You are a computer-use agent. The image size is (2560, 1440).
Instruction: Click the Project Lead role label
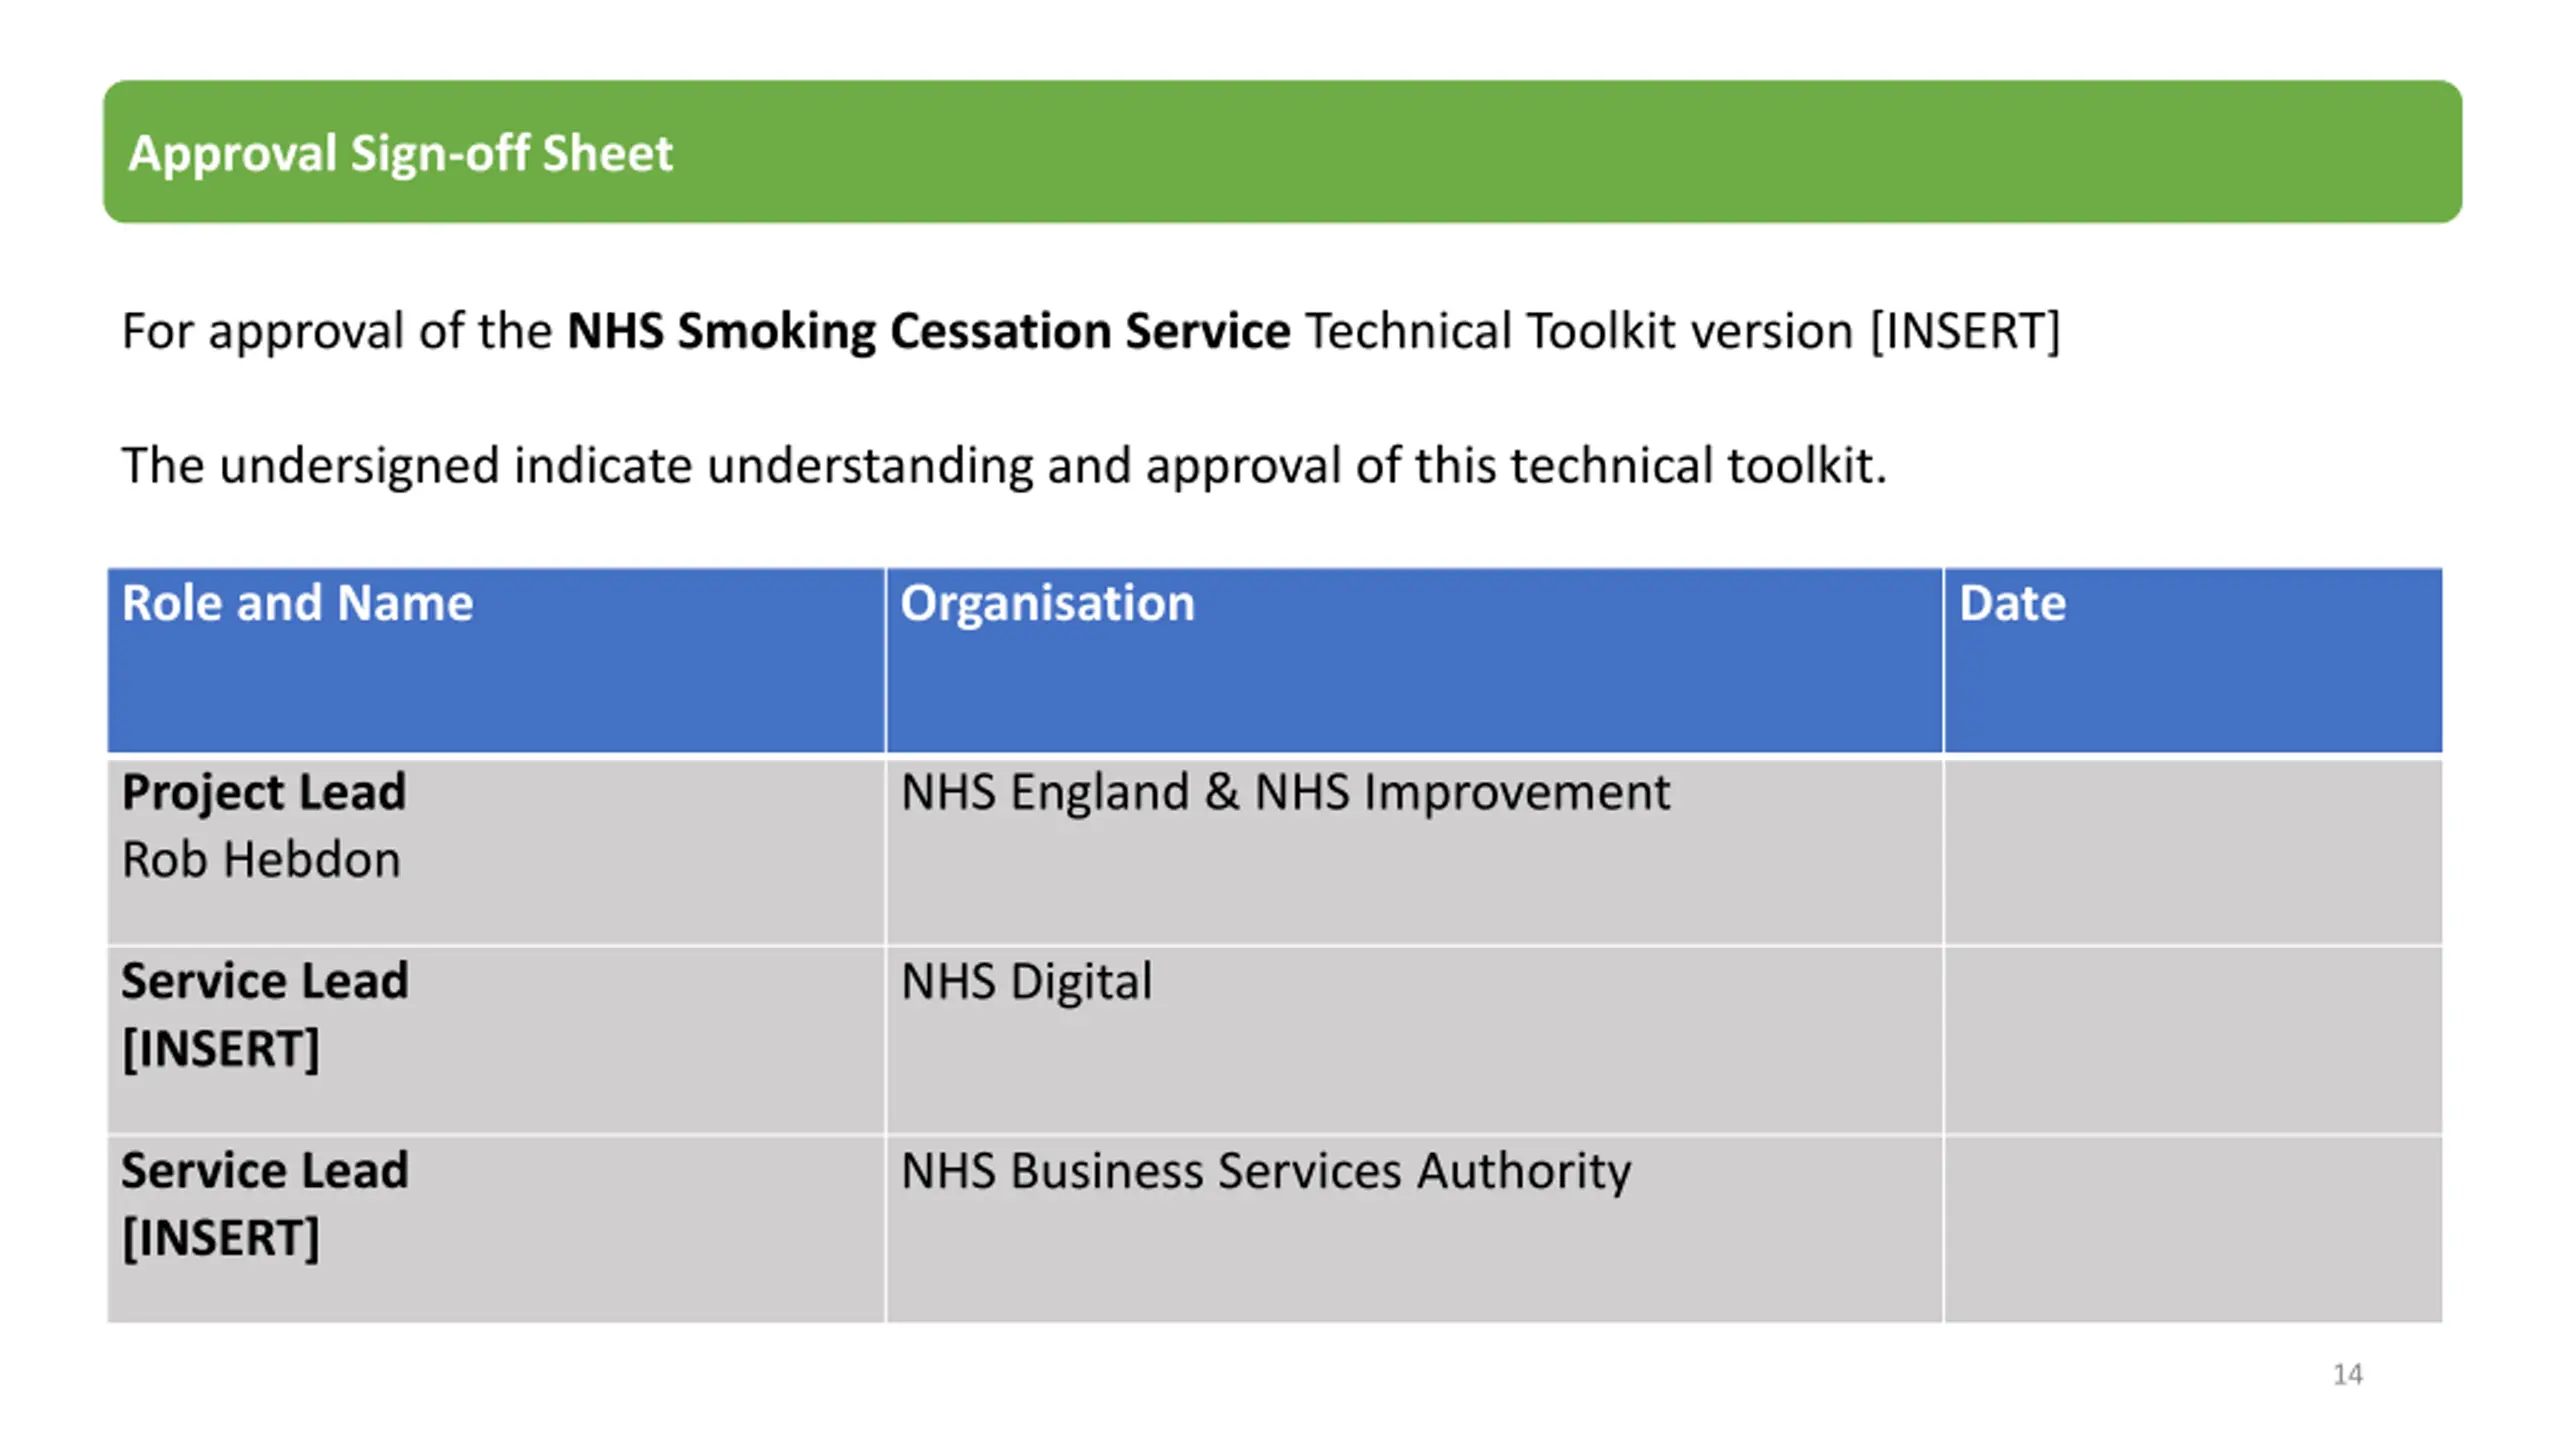click(x=264, y=792)
